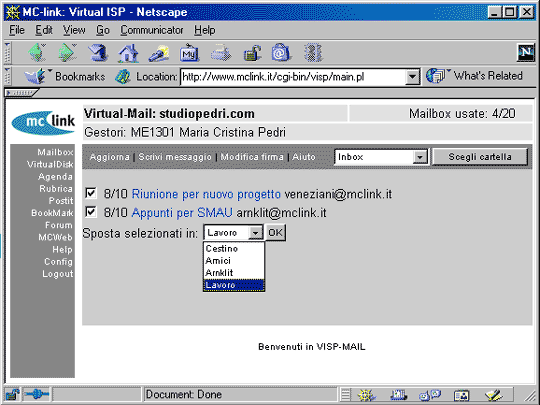Open Mailbox in the sidebar
540x405 pixels.
coord(55,152)
